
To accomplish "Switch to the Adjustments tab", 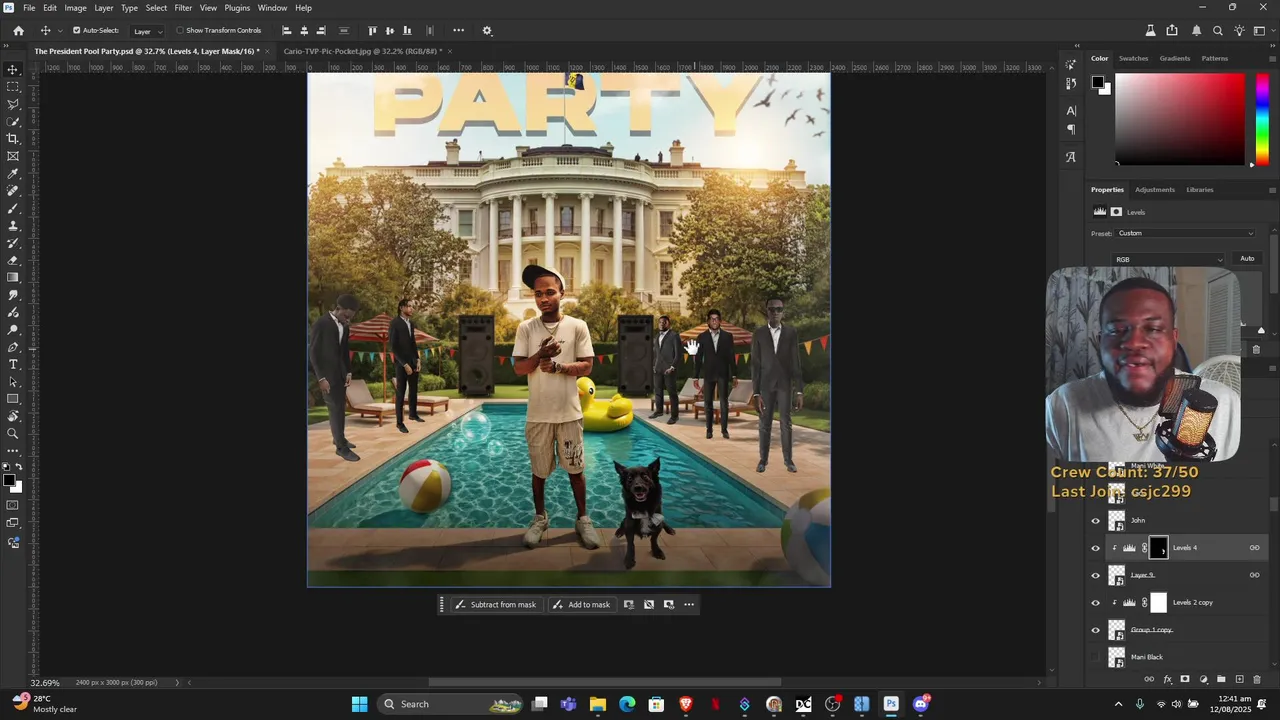I will click(1154, 189).
